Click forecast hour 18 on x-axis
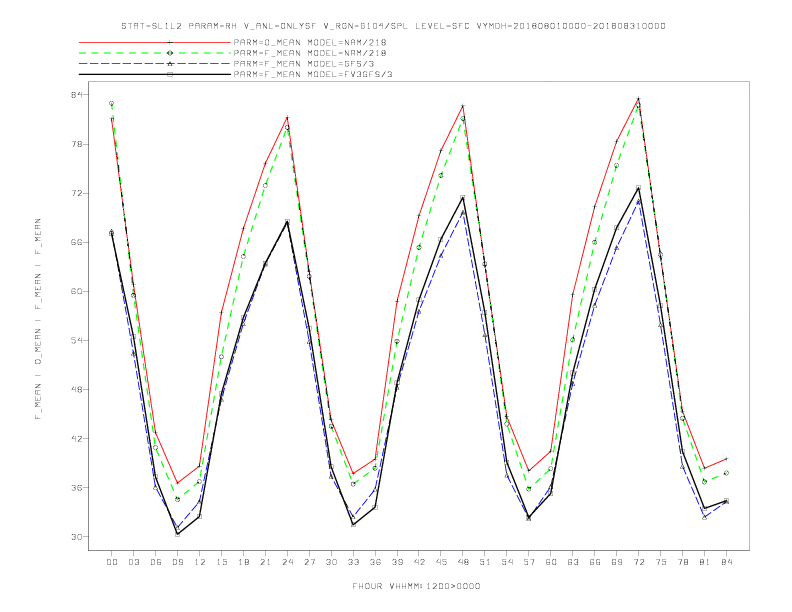The image size is (792, 612). tap(243, 562)
